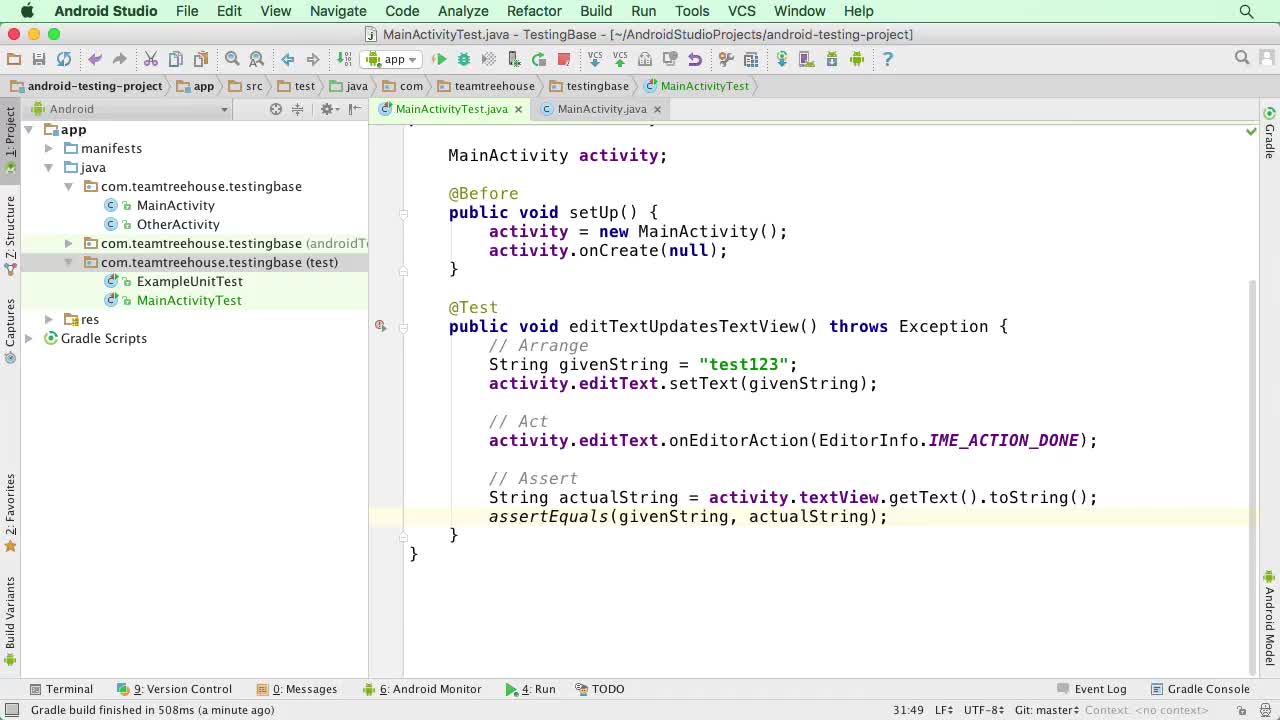Click the purple Revert icon

pos(695,59)
